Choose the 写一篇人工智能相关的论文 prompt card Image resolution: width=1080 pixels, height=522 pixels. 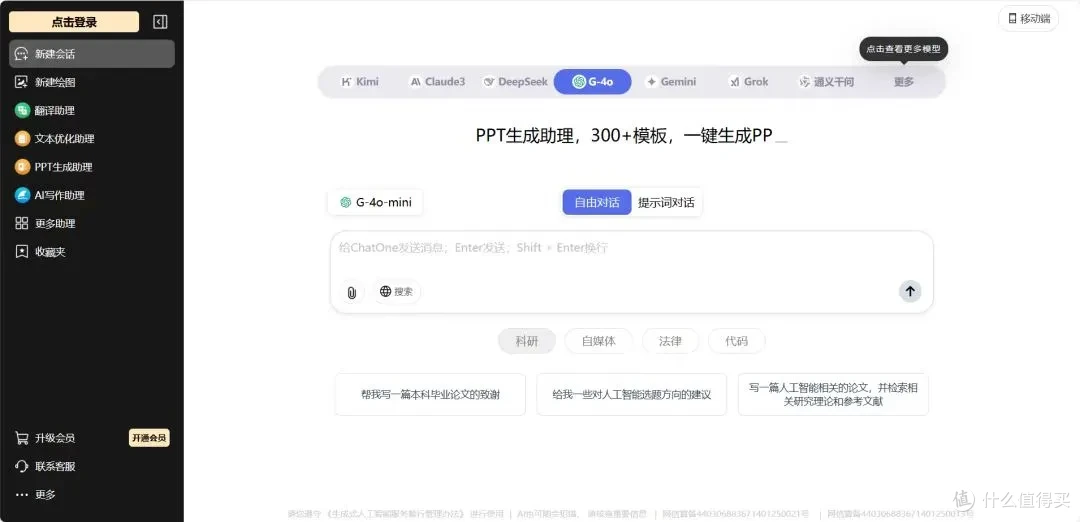tap(833, 395)
